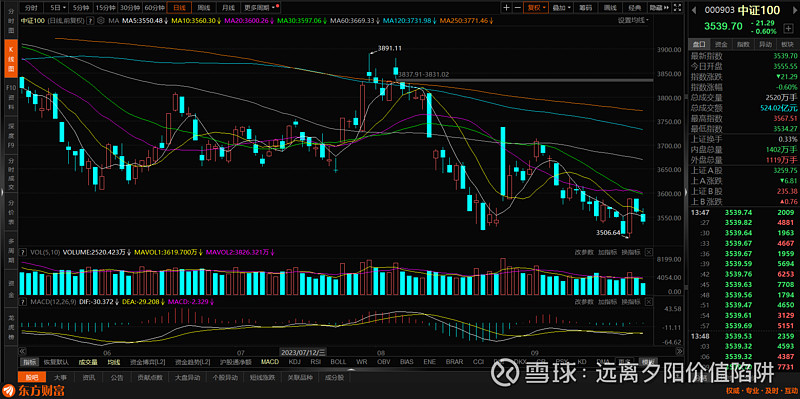Select the 资金 tab in quote panel
This screenshot has width=800, height=399.
point(720,44)
